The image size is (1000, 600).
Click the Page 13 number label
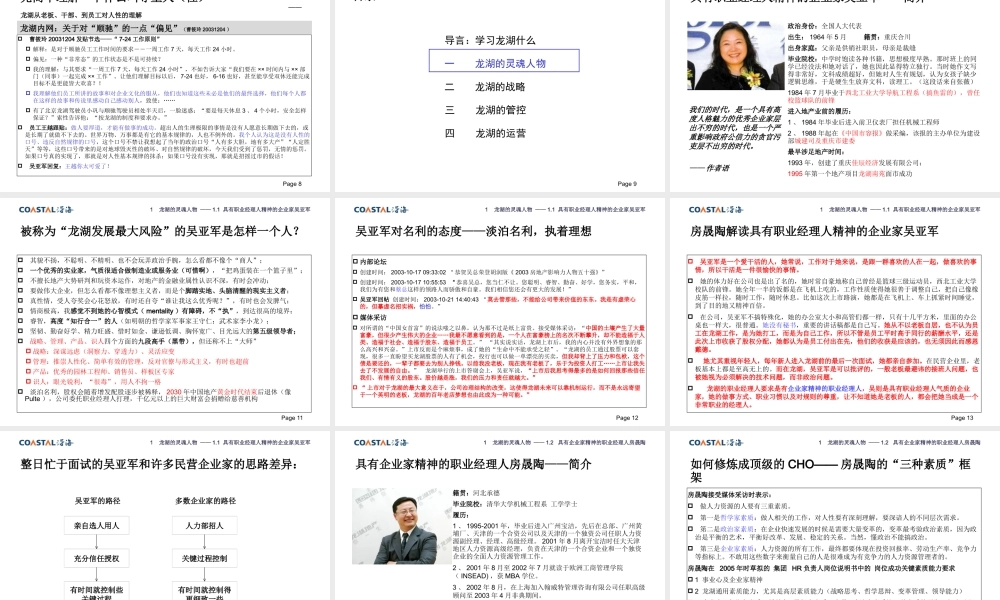[x=962, y=418]
